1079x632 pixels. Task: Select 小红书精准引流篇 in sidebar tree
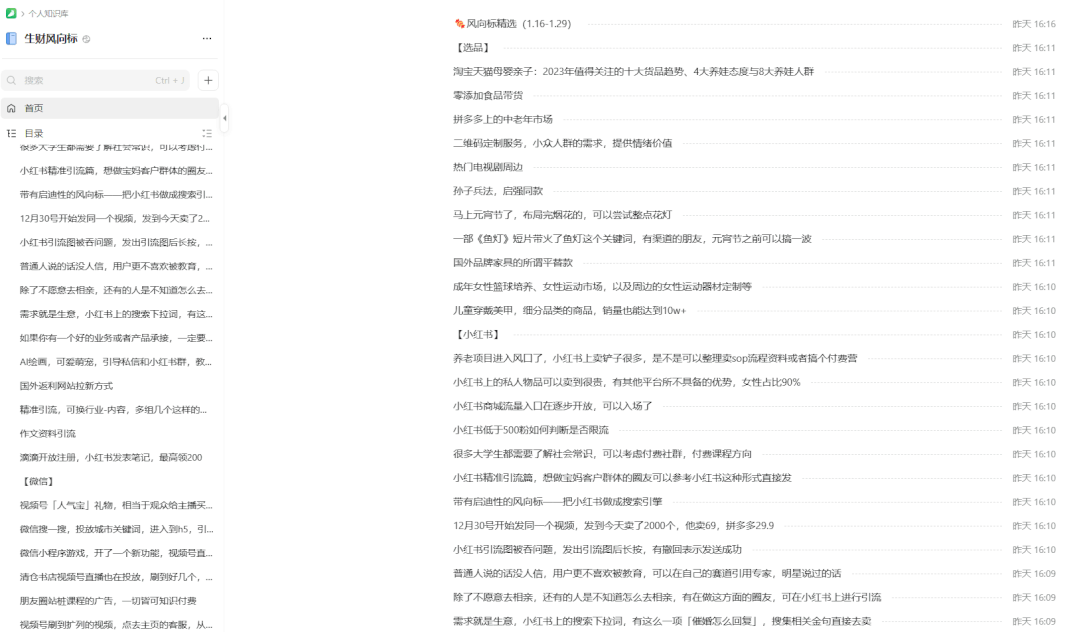[x=116, y=171]
